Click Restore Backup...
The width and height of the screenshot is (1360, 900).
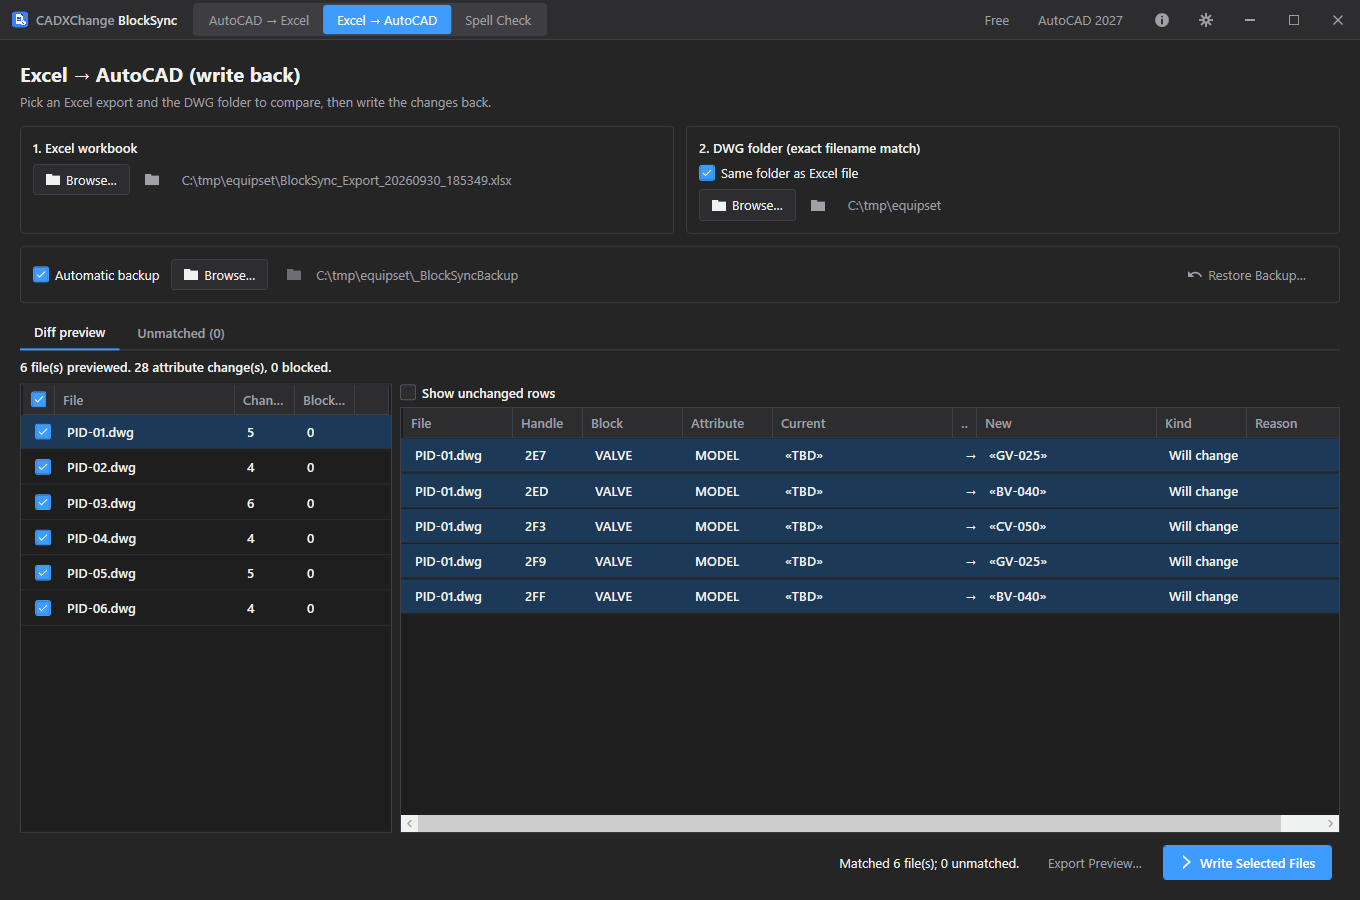pos(1247,275)
